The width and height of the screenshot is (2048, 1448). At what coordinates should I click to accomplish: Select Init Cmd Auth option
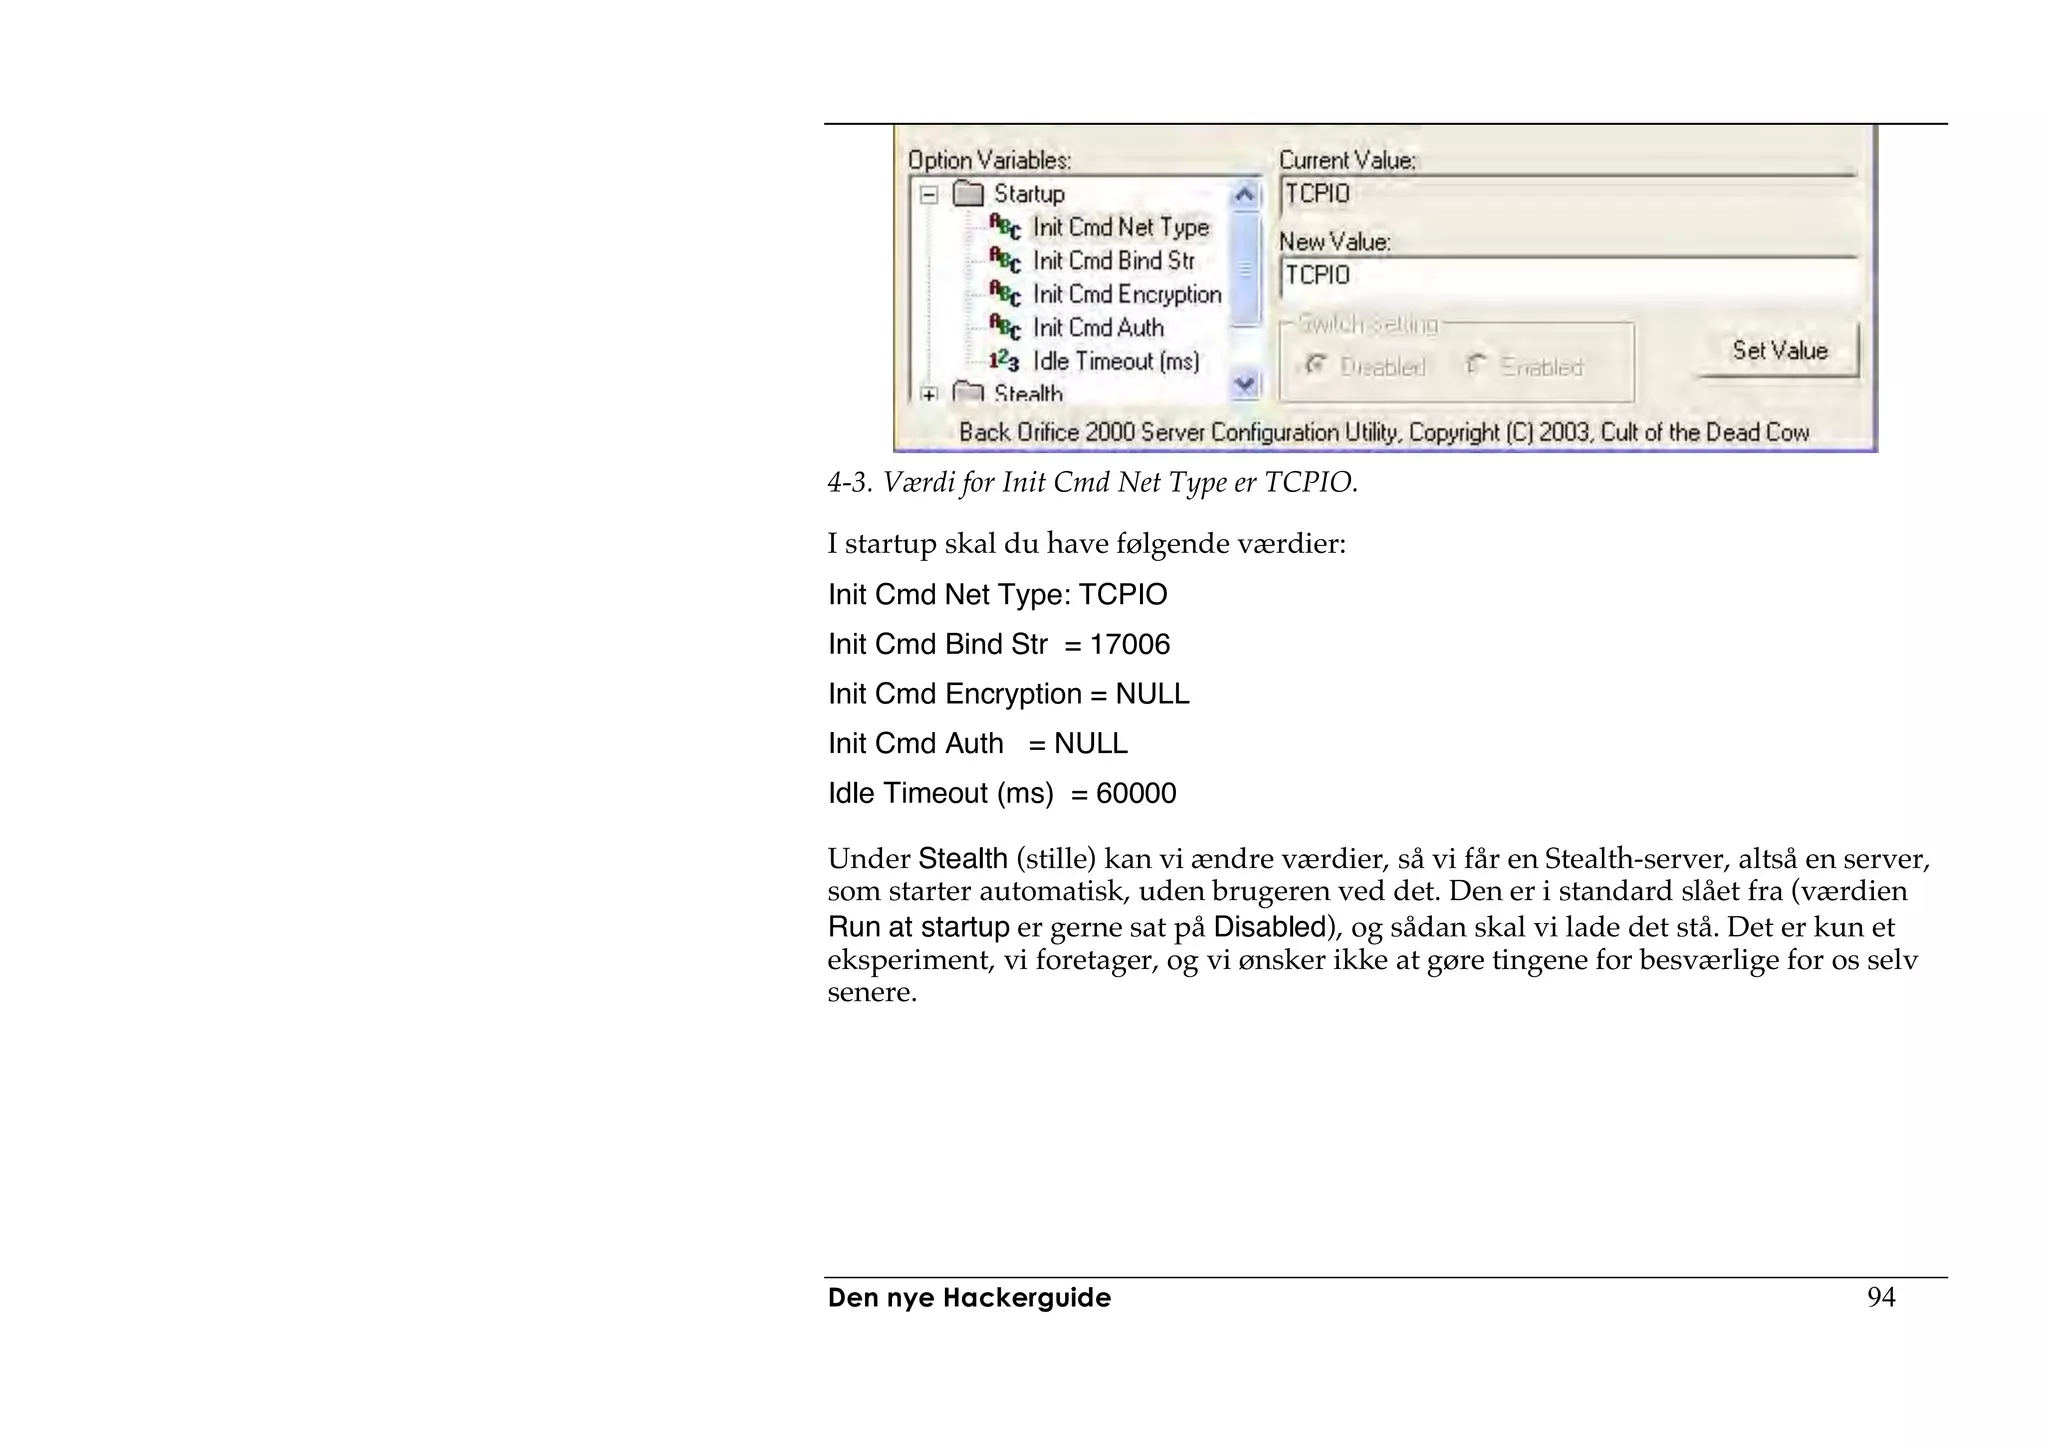[1098, 328]
